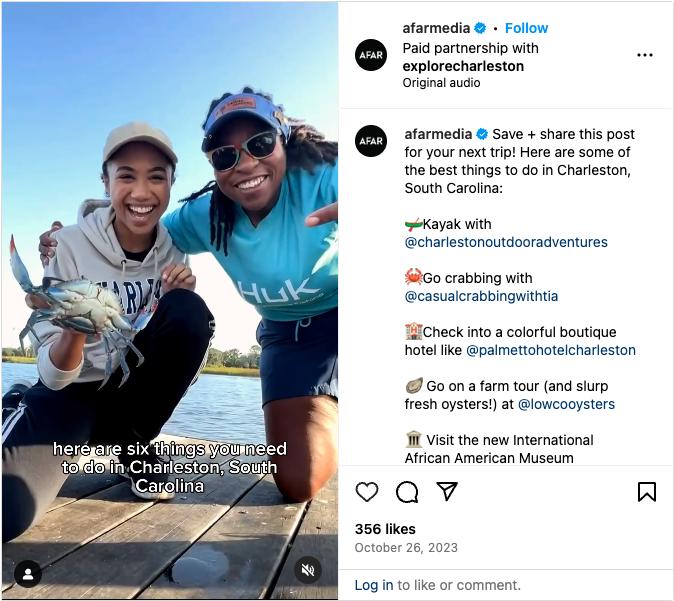Click the verified badge next to afarmedia header
Screen dimensions: 674x601
[x=480, y=28]
